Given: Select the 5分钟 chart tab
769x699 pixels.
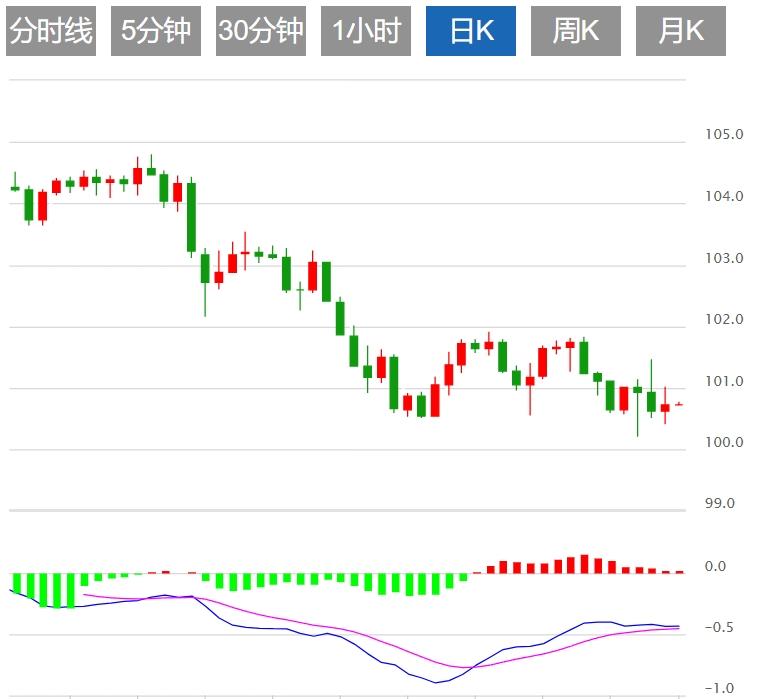Looking at the screenshot, I should [x=156, y=31].
